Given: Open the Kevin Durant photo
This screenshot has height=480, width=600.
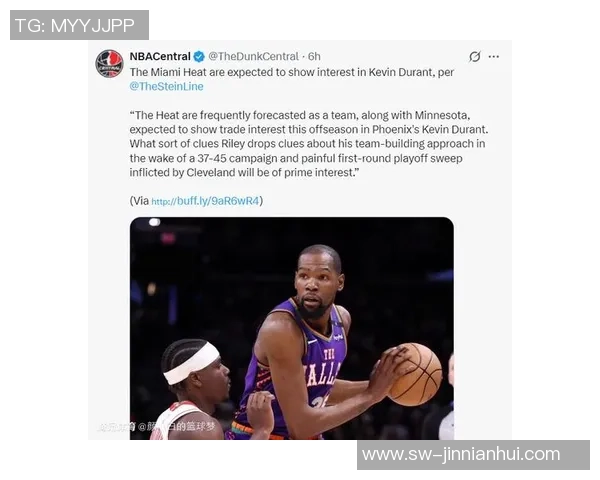Looking at the screenshot, I should point(292,328).
